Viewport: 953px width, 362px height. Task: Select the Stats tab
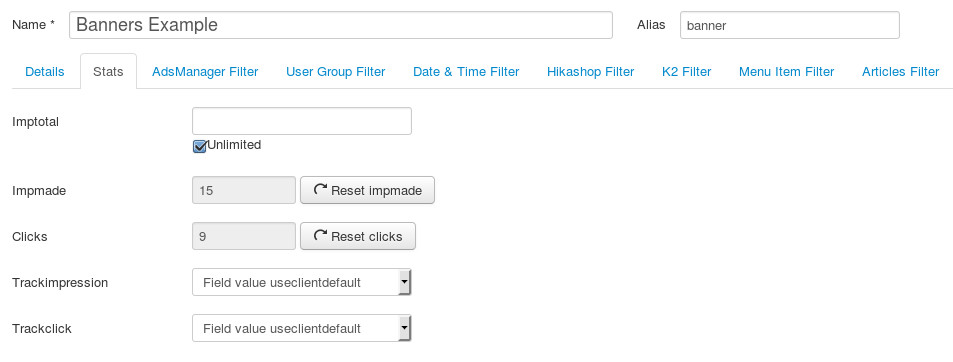(x=108, y=72)
